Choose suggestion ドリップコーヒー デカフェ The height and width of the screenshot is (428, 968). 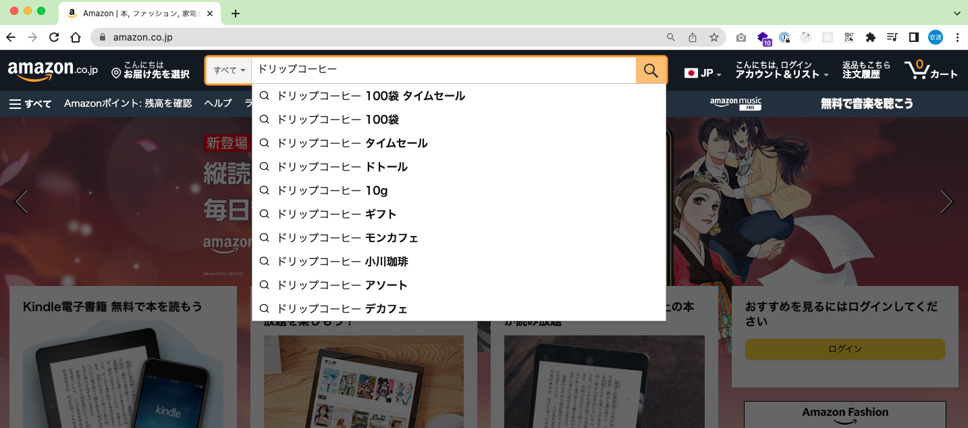[x=340, y=309]
